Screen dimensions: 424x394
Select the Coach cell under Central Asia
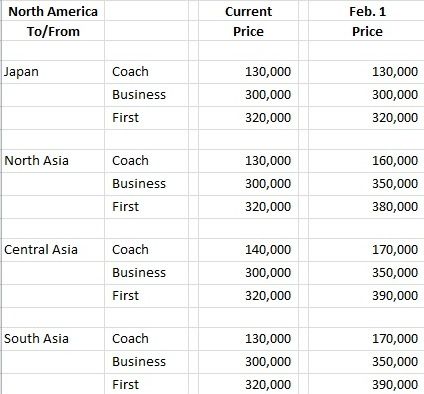coord(146,250)
